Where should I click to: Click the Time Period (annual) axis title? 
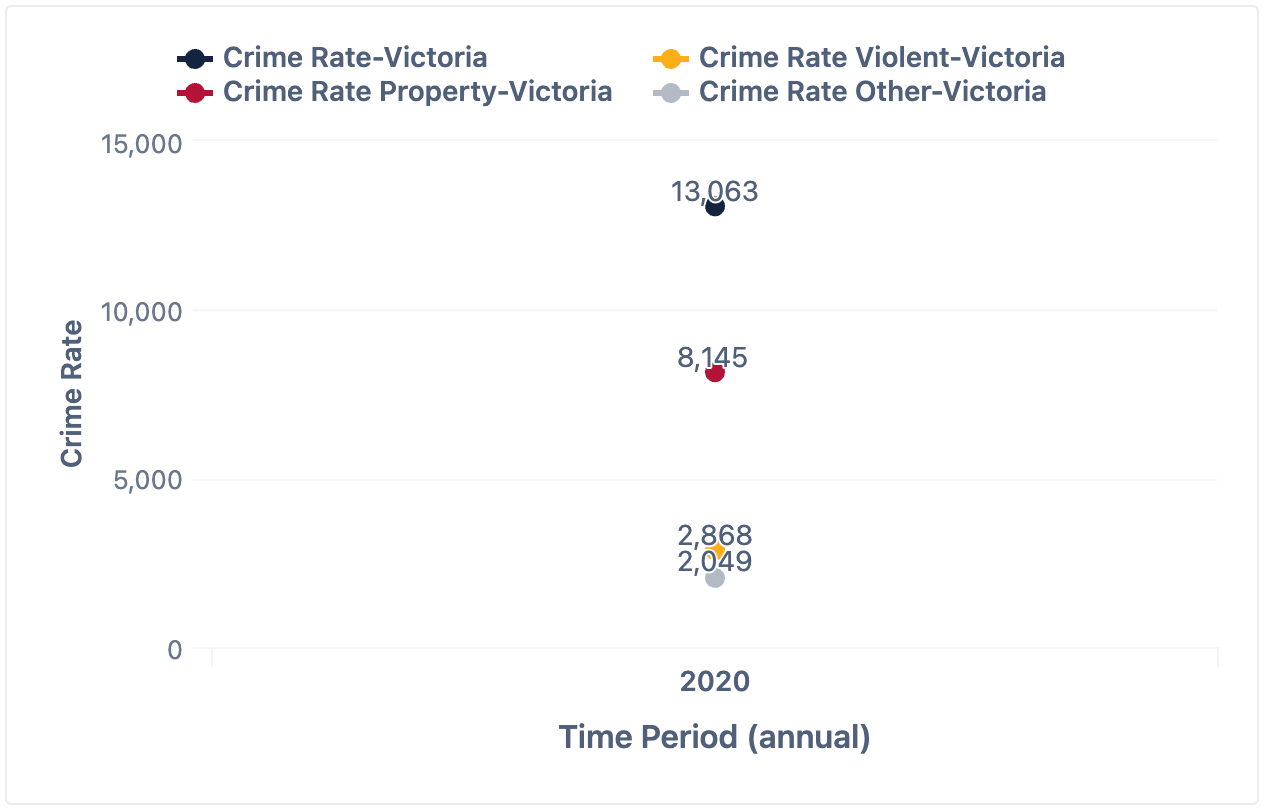pyautogui.click(x=714, y=737)
